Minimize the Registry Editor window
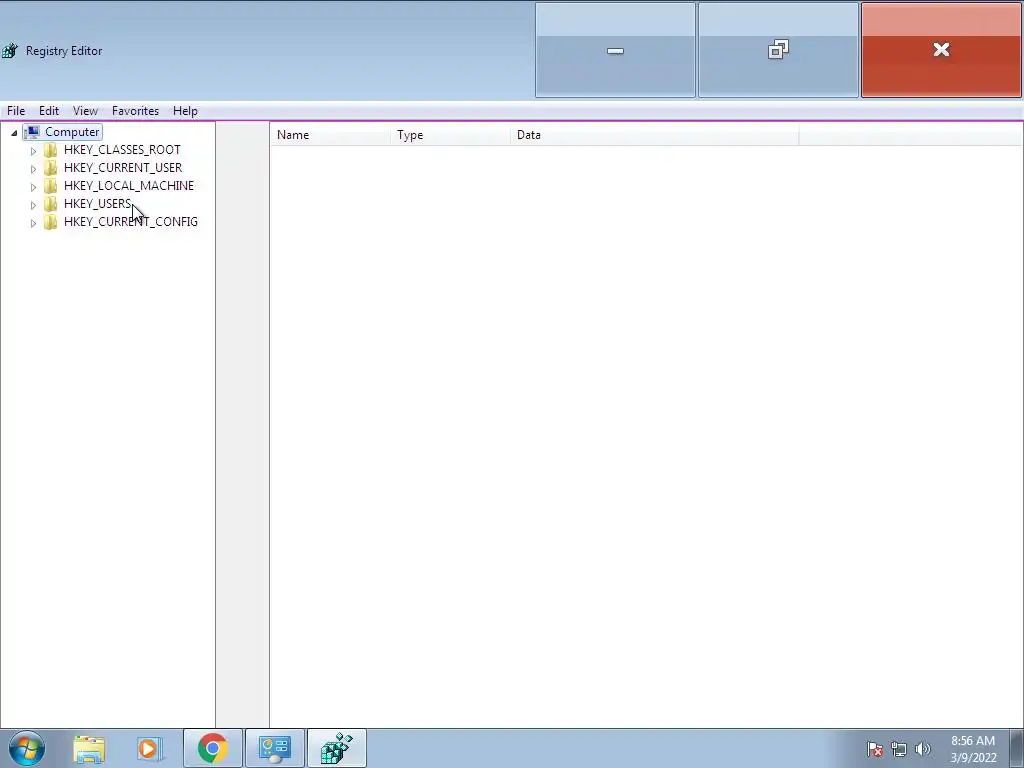The width and height of the screenshot is (1024, 768). click(615, 50)
